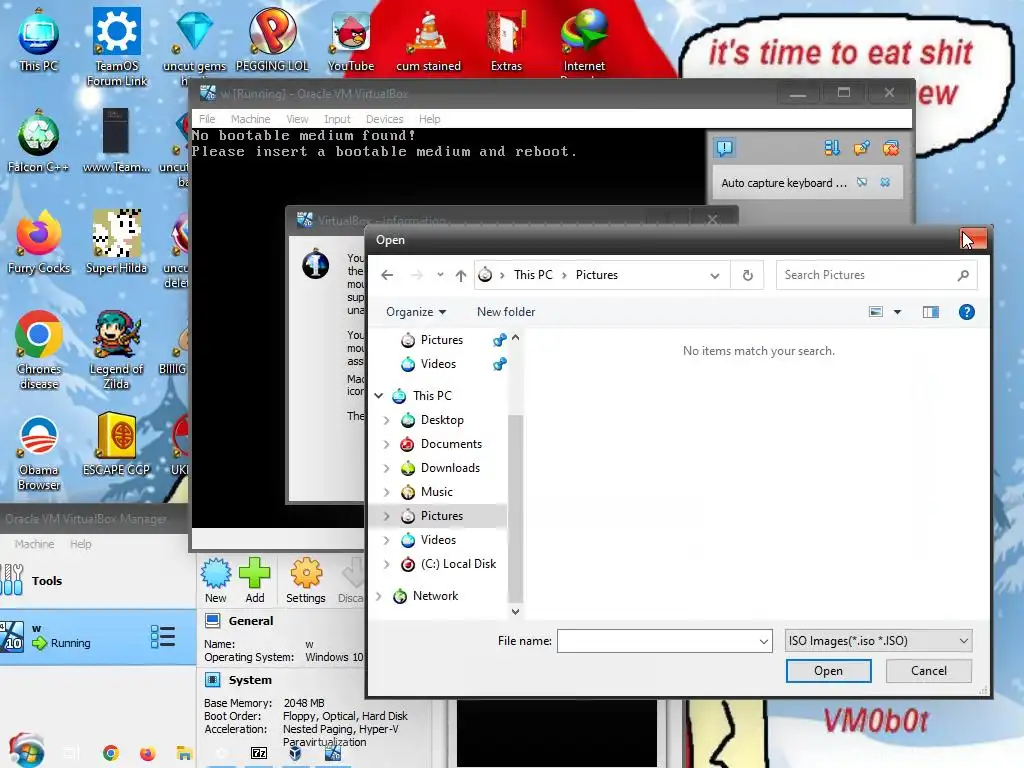
Task: Open the Input menu in the VM window
Action: pyautogui.click(x=337, y=119)
